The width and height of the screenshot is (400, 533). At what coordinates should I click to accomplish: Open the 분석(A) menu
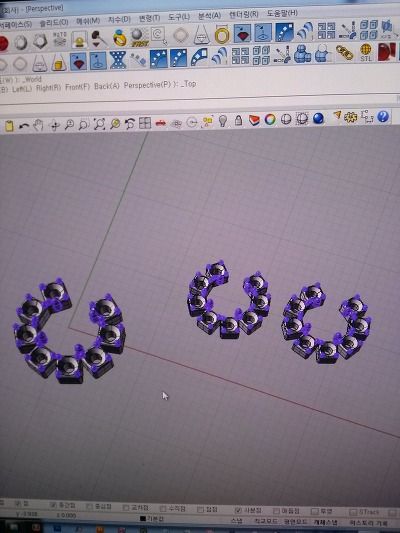209,16
